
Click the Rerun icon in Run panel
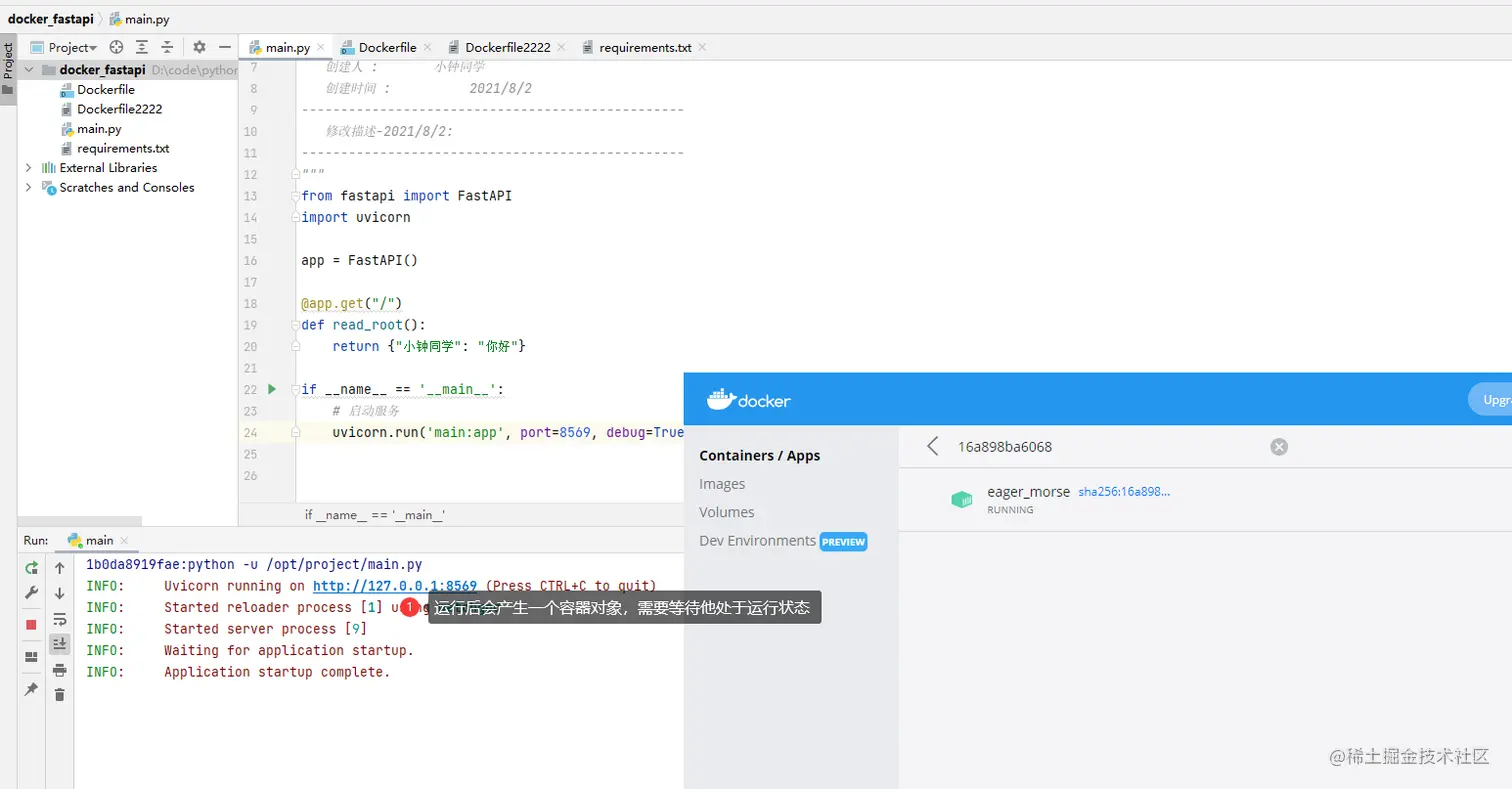coord(31,568)
